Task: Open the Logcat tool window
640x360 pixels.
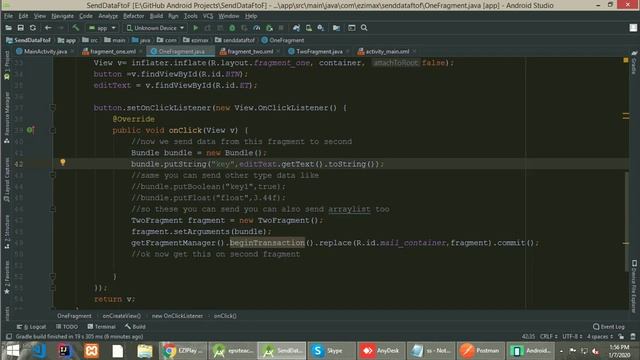Action: pos(31,327)
